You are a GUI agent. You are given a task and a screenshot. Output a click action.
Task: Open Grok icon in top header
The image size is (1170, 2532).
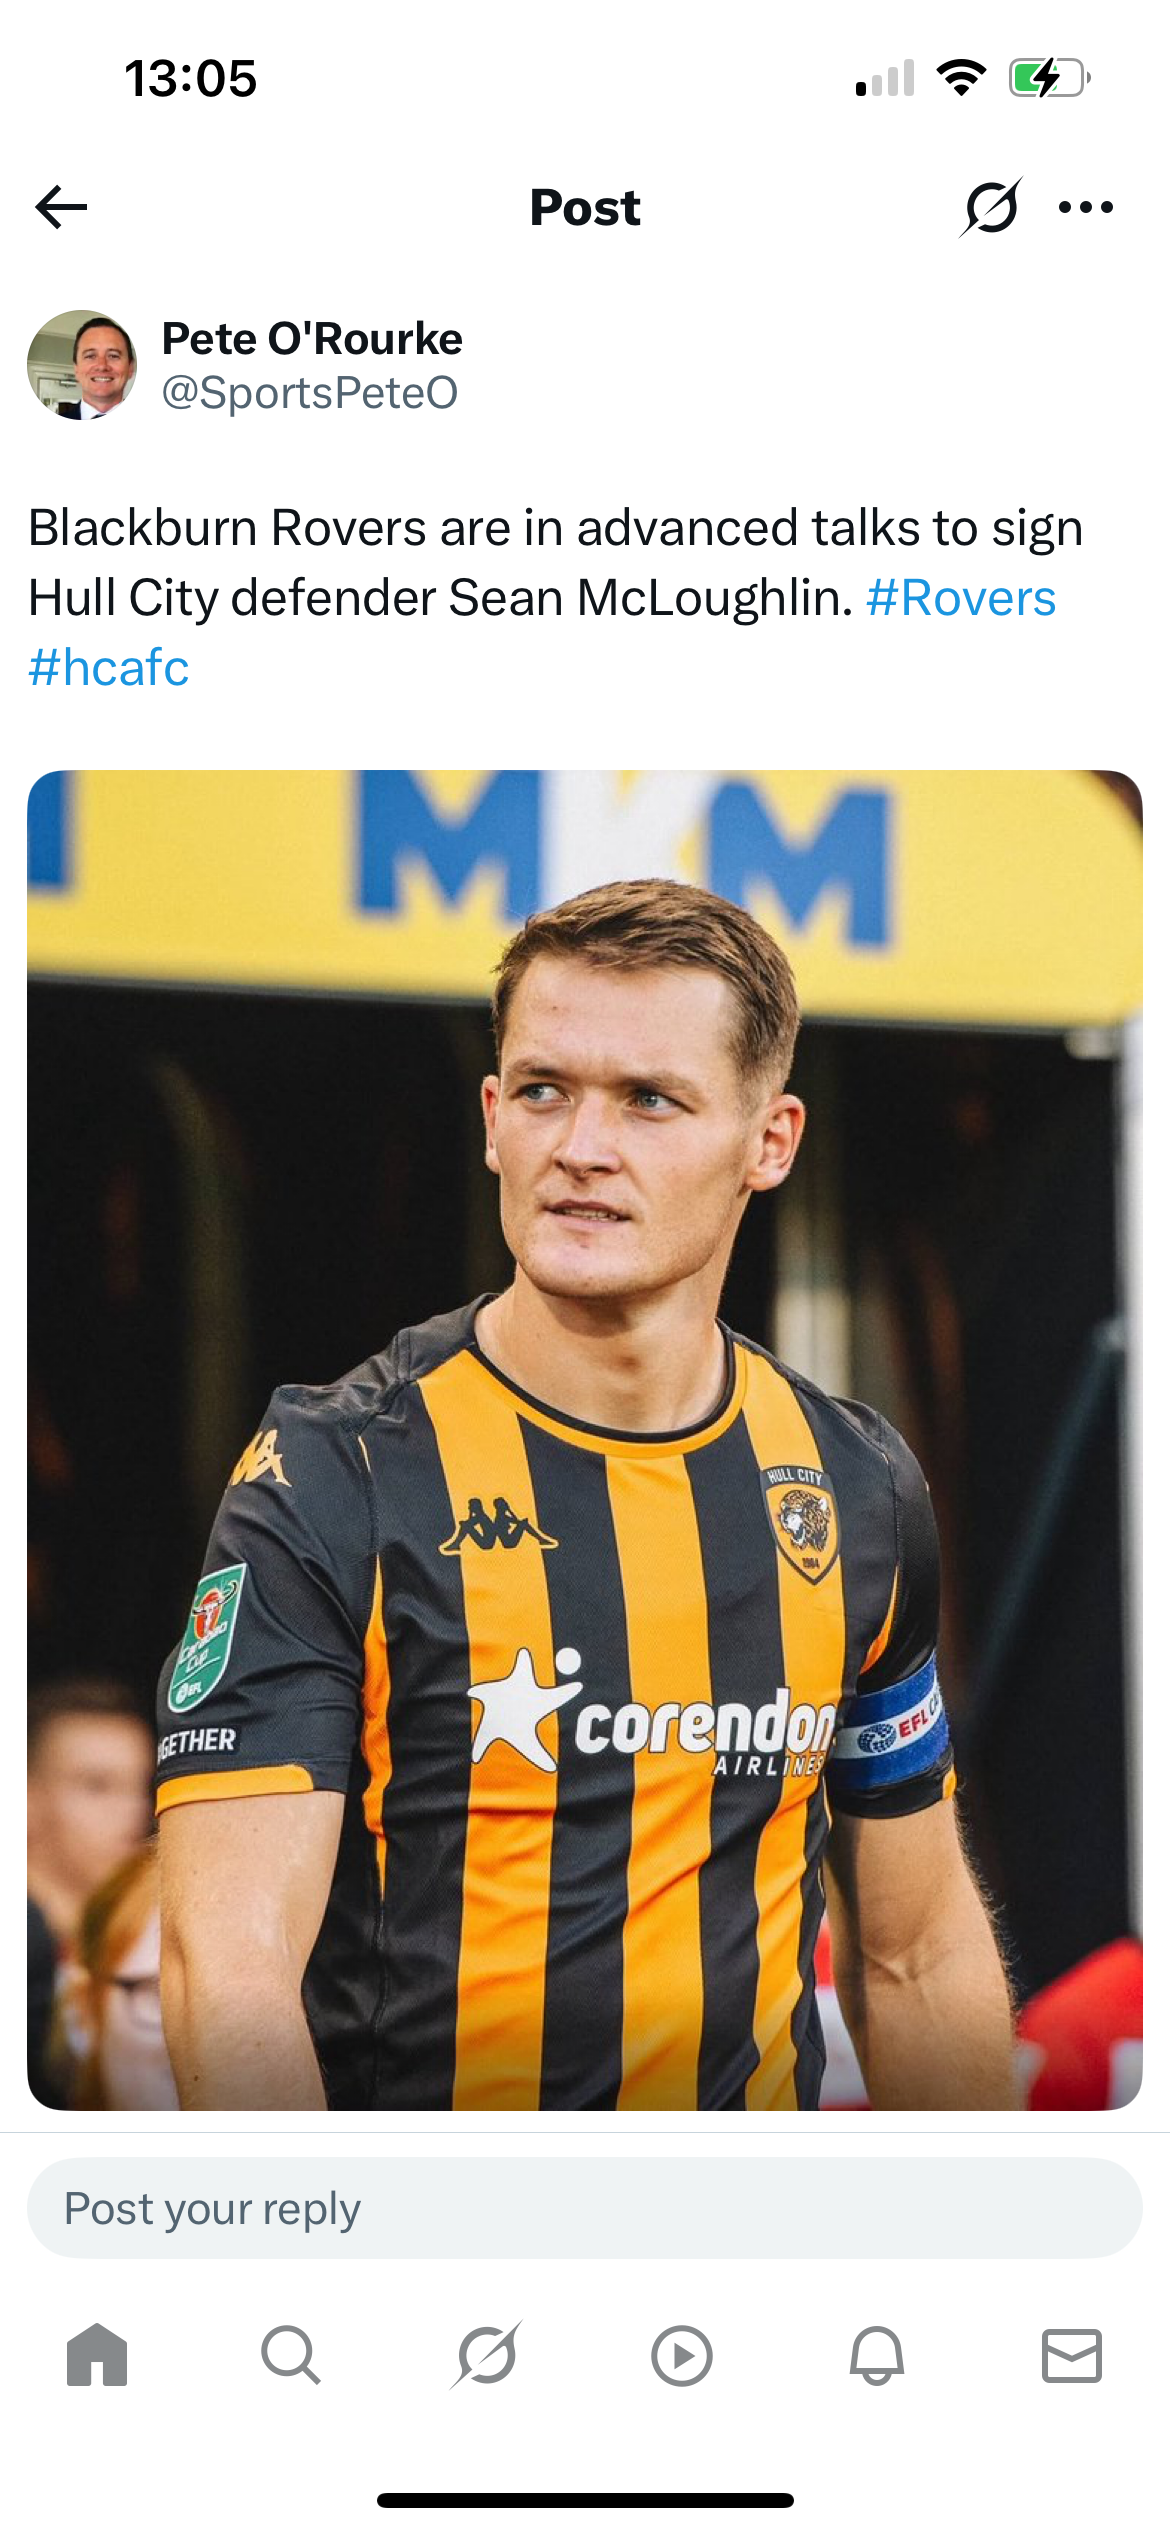[x=991, y=207]
